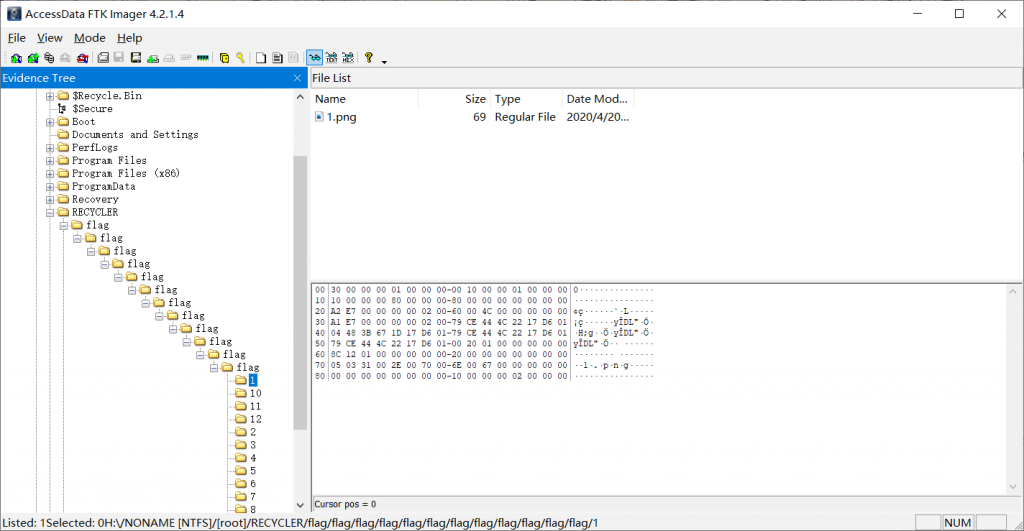
Task: Sort file list by Type column
Action: pos(526,99)
